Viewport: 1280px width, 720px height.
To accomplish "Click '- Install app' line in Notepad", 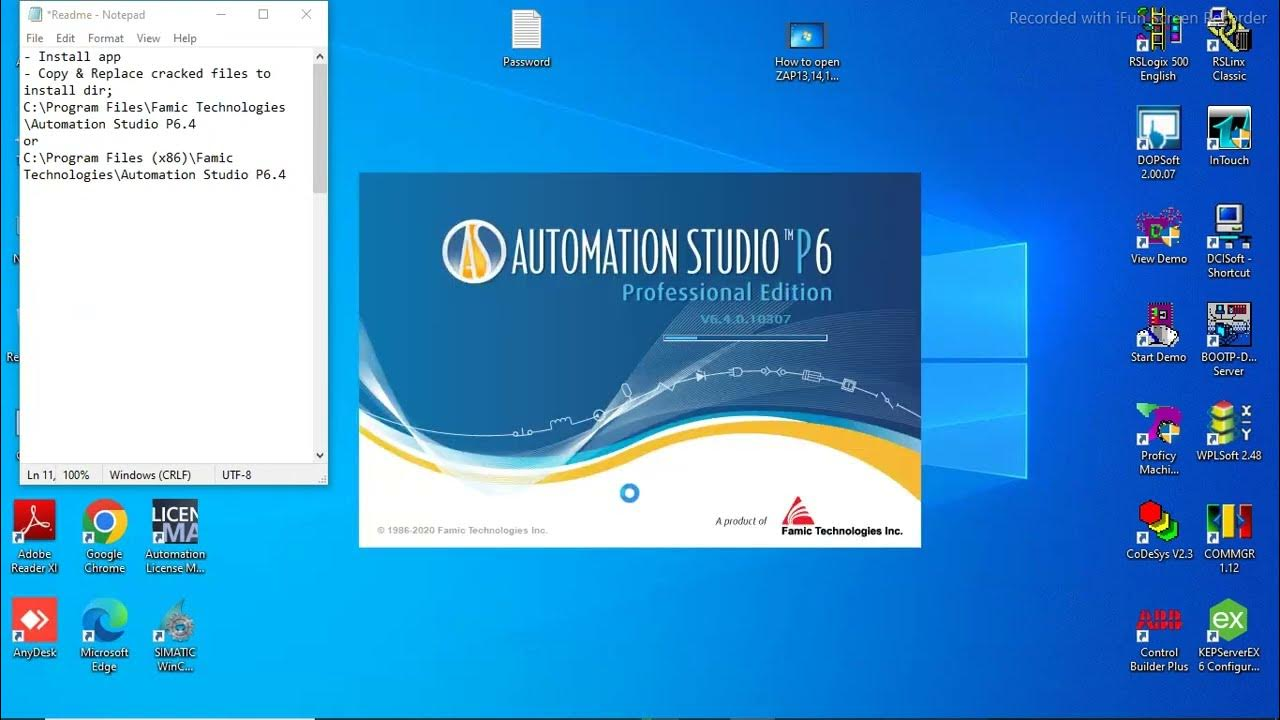I will (x=72, y=57).
